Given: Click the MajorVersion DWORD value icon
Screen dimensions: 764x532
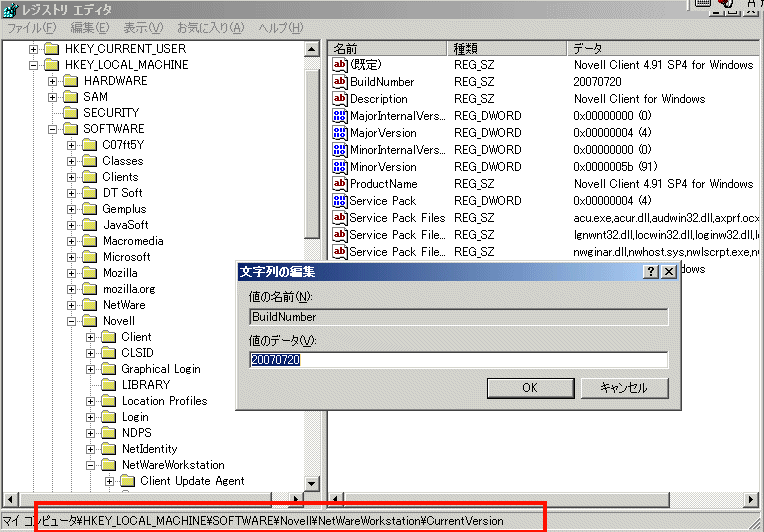Looking at the screenshot, I should pos(340,133).
